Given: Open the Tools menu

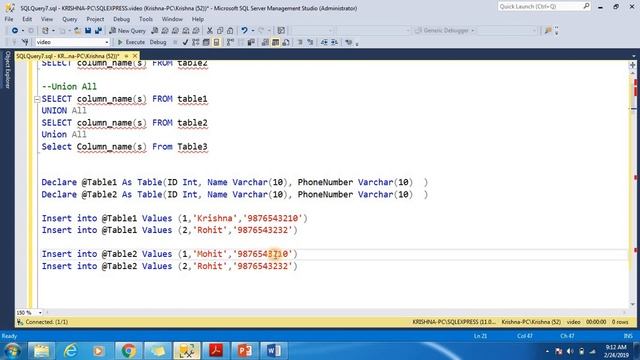Looking at the screenshot, I should click(146, 19).
